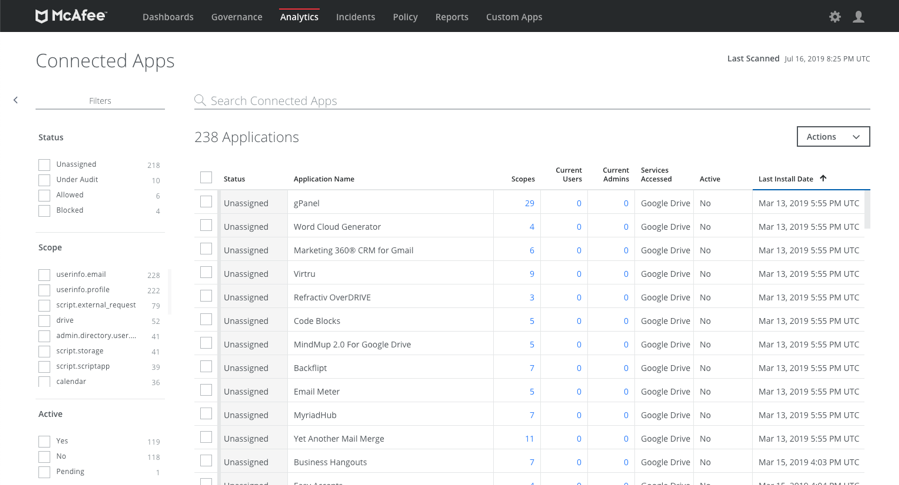Expand the Actions dropdown
Image resolution: width=899 pixels, height=485 pixels.
pos(833,136)
